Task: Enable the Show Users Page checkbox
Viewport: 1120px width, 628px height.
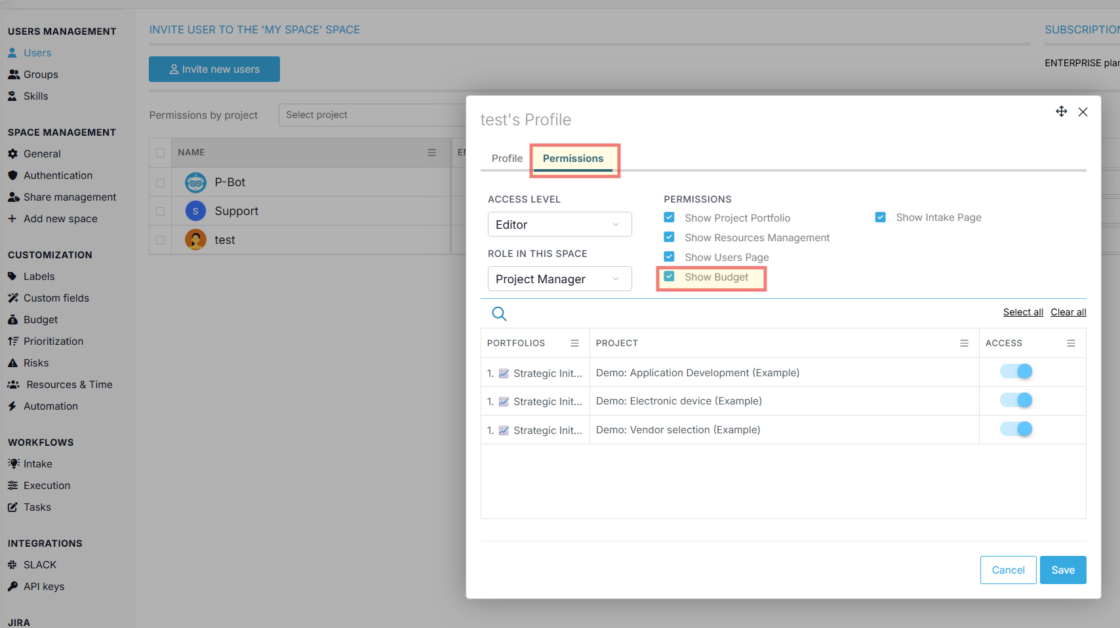Action: coord(669,257)
